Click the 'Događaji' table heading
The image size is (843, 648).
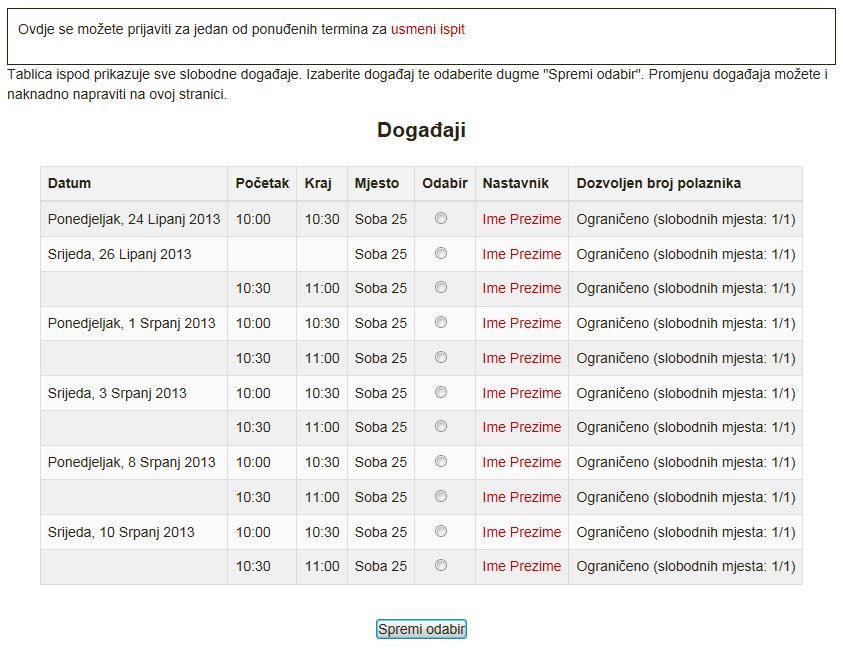pos(422,130)
